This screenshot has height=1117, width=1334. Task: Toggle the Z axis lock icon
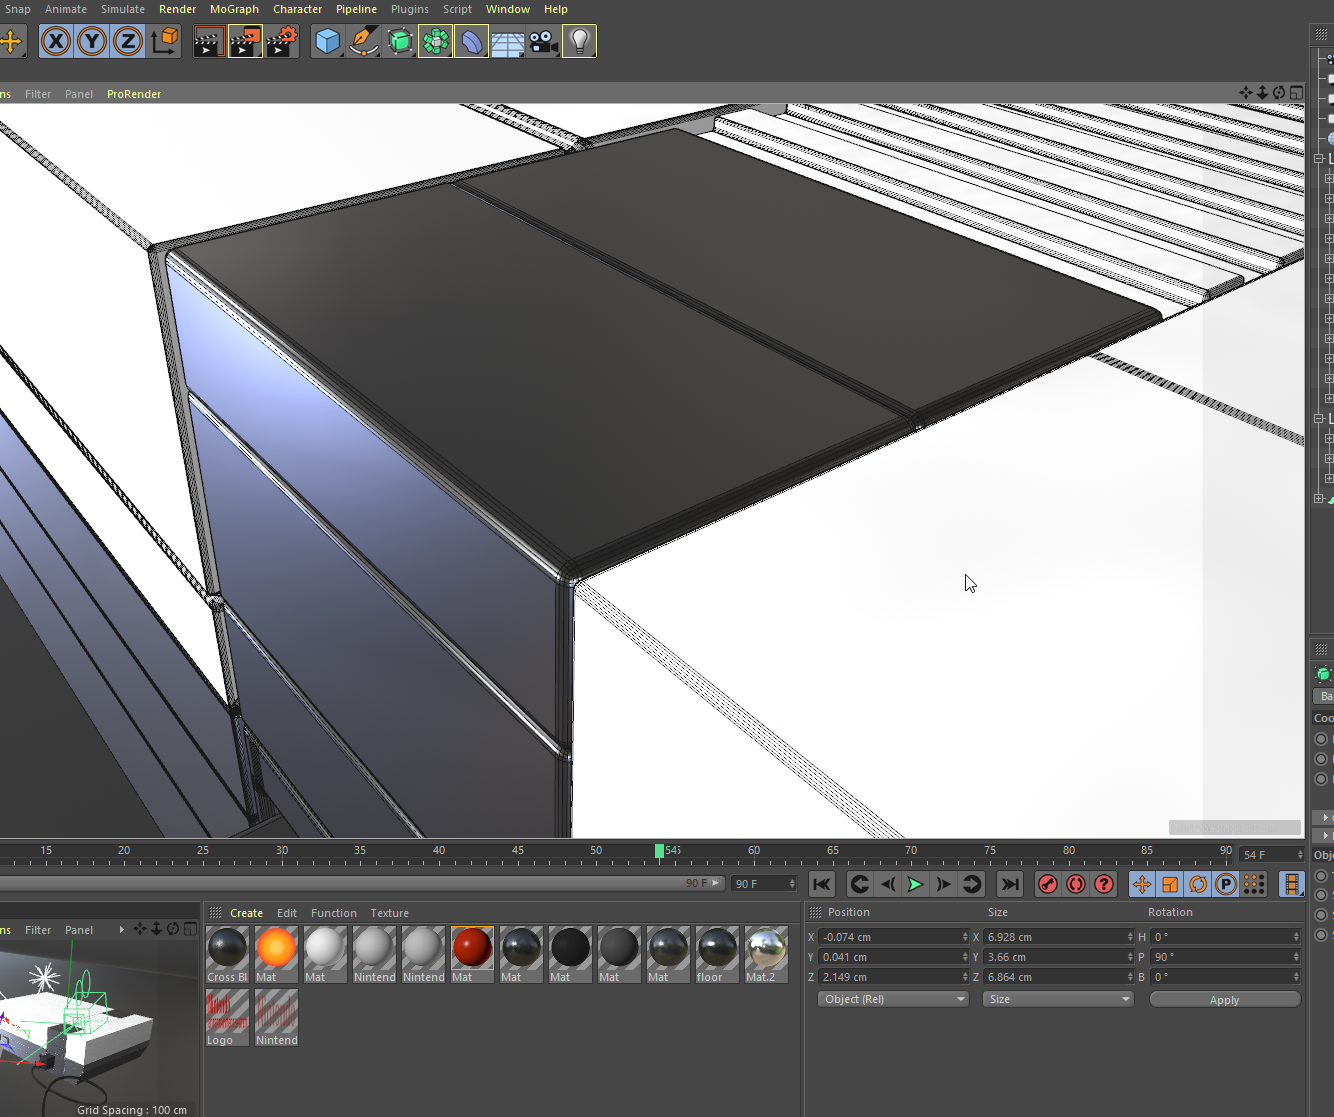point(128,41)
